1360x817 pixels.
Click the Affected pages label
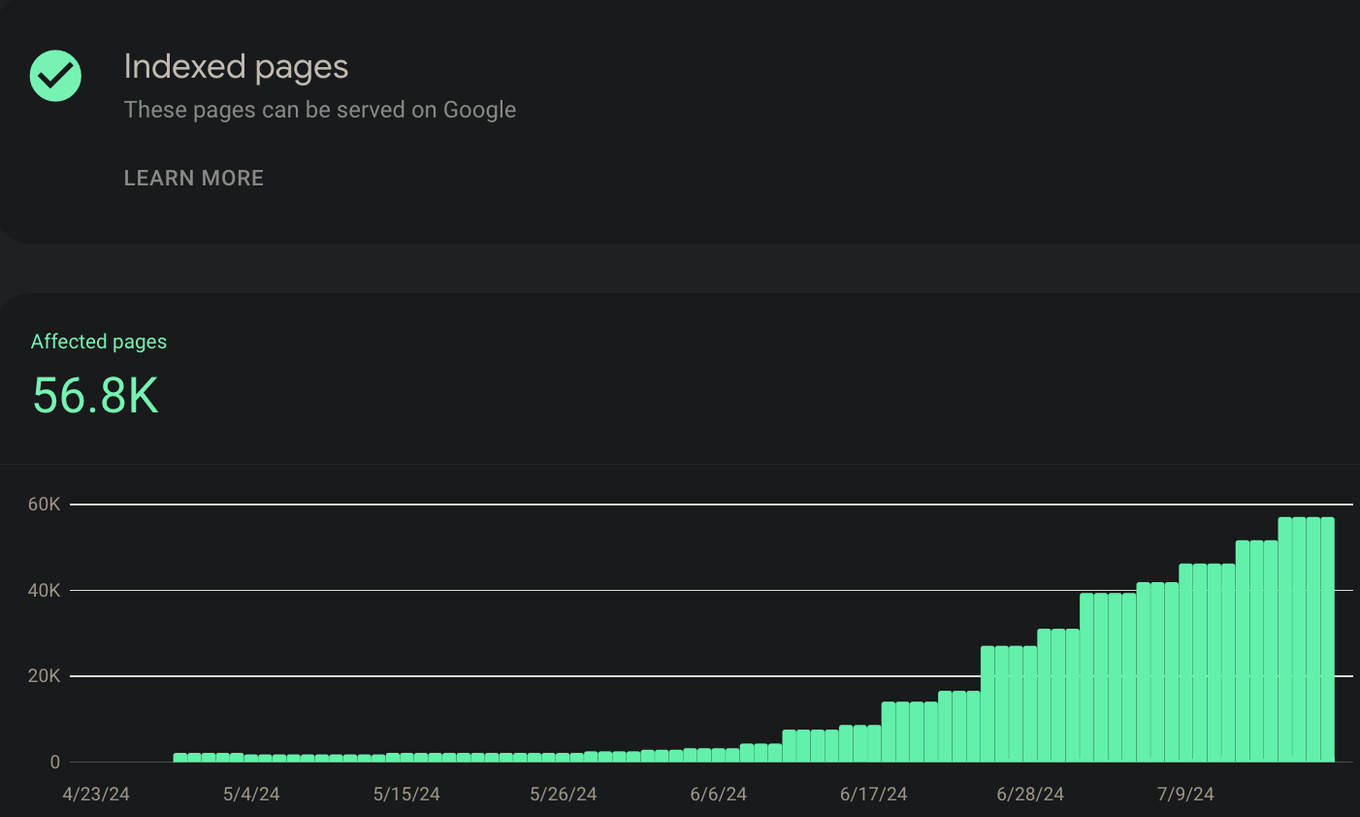(98, 341)
